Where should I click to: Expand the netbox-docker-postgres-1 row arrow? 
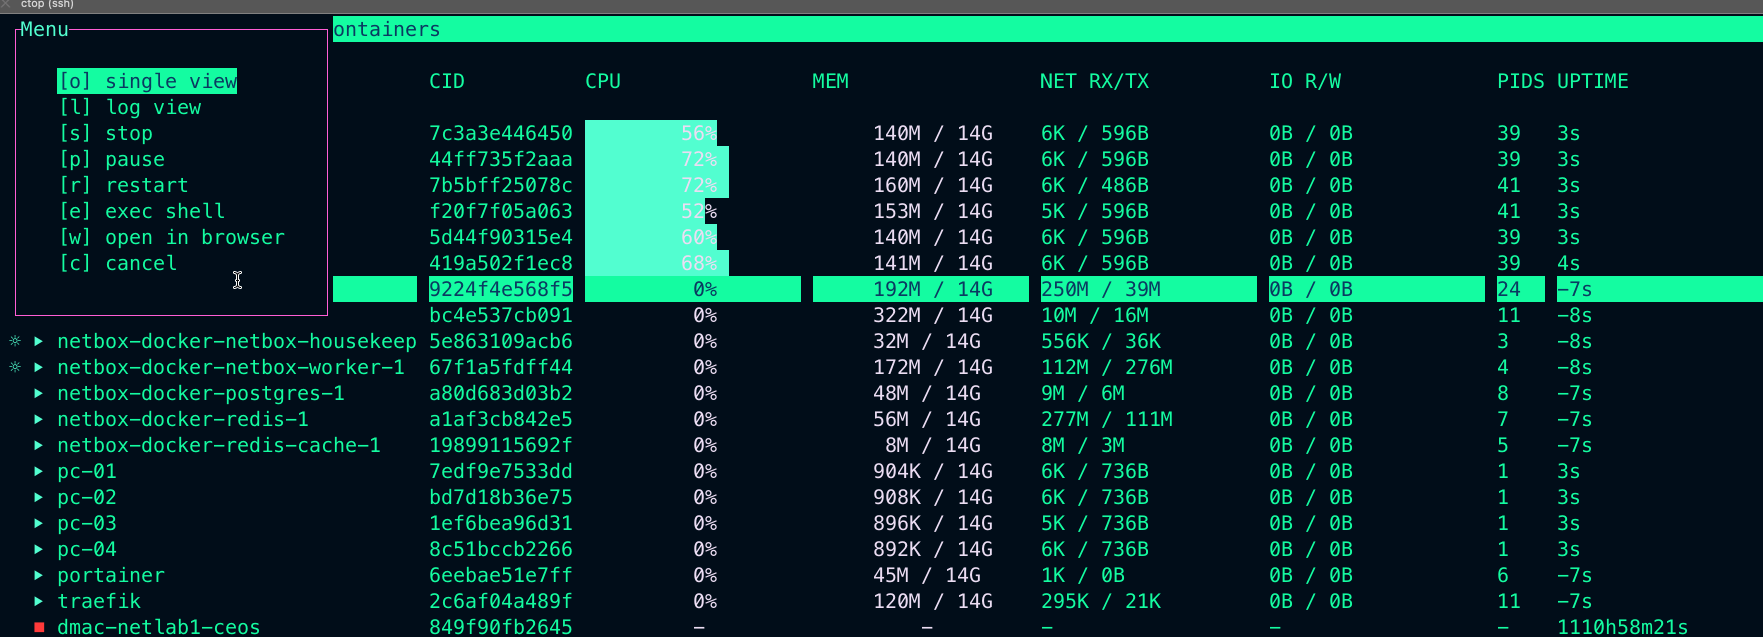tap(38, 393)
